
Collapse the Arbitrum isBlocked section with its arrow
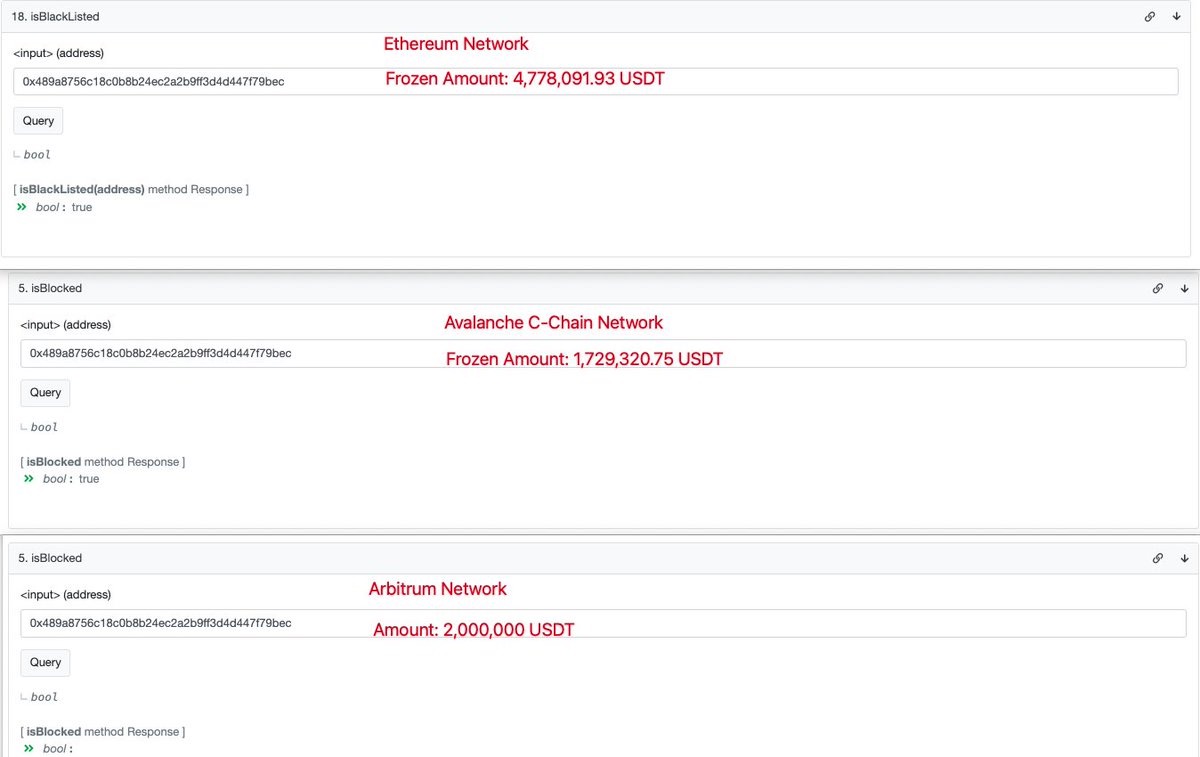[1184, 558]
